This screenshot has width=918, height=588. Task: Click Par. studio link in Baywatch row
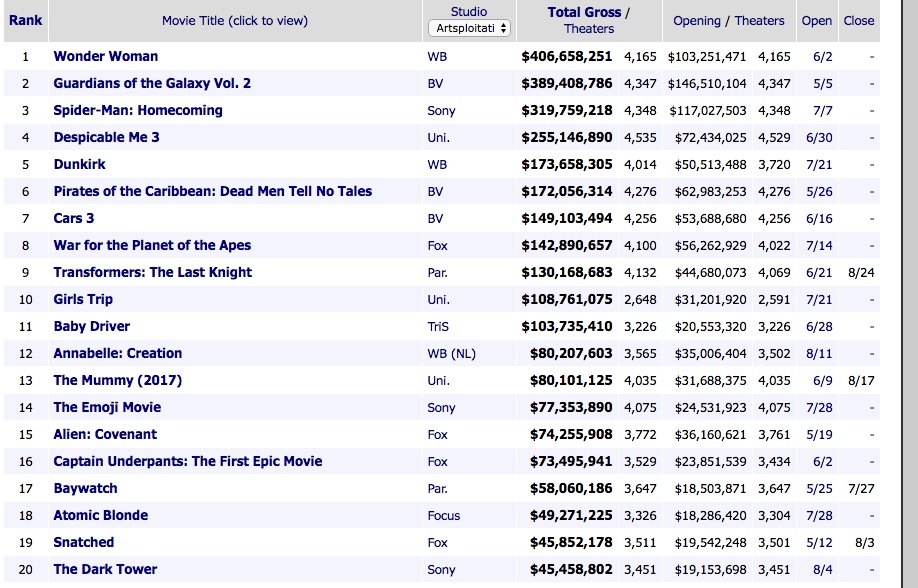pyautogui.click(x=437, y=488)
